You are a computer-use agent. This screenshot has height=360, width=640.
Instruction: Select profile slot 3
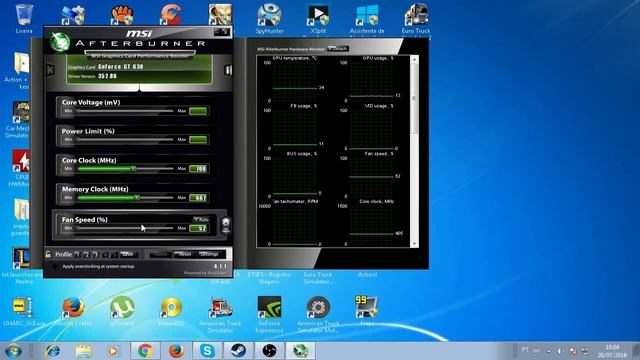click(95, 254)
